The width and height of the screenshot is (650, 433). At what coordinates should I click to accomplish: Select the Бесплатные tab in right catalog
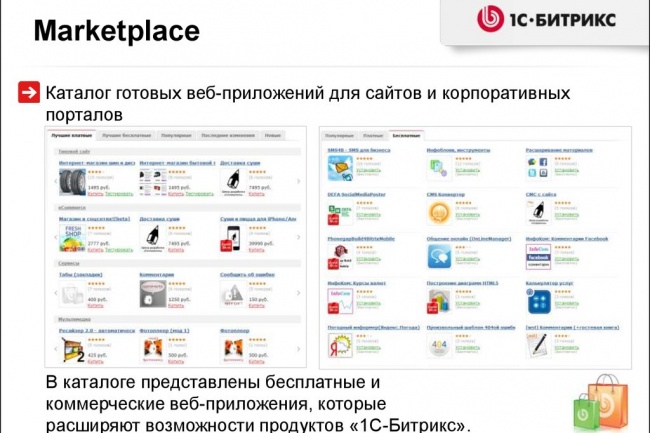tap(406, 135)
